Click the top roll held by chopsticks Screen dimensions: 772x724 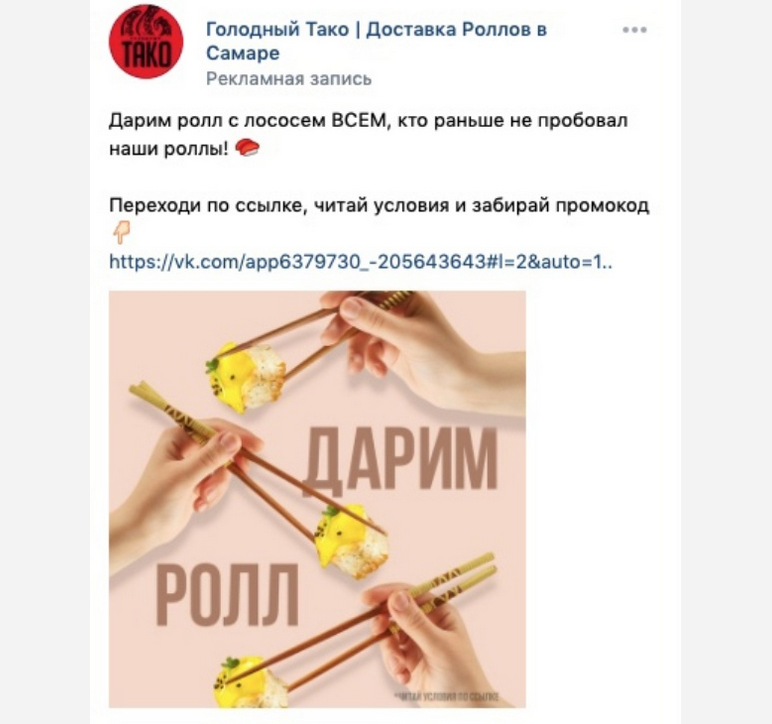pos(245,377)
